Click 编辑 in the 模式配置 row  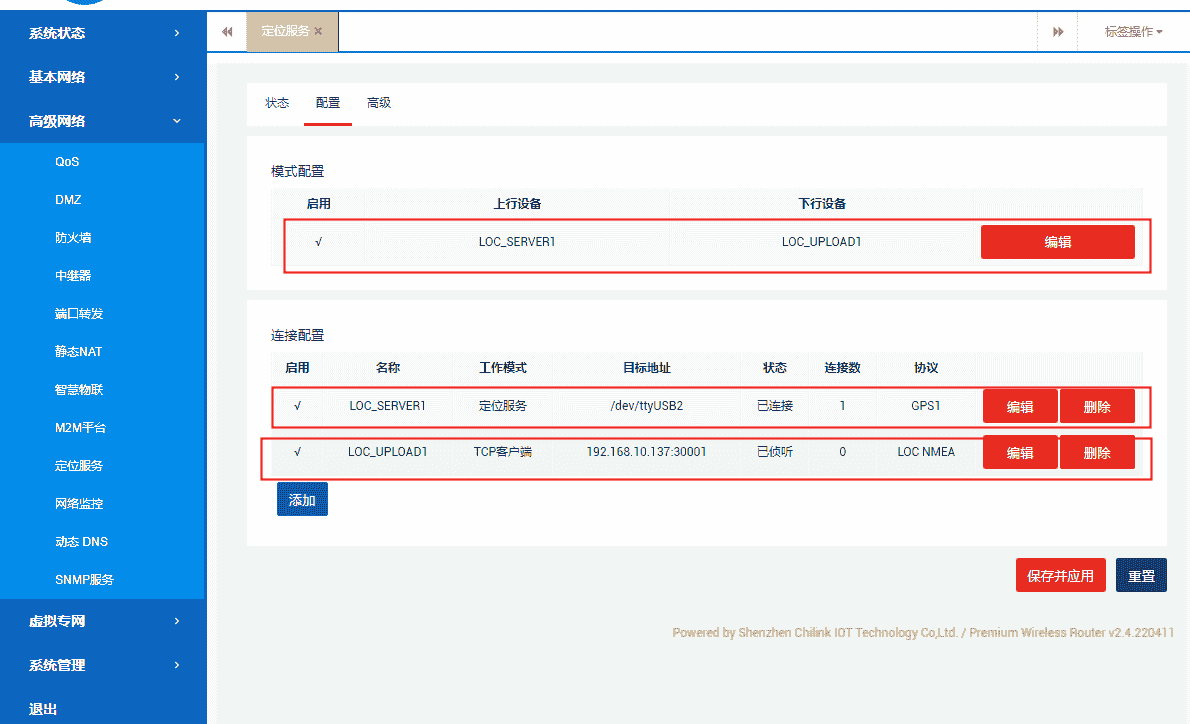click(x=1058, y=241)
